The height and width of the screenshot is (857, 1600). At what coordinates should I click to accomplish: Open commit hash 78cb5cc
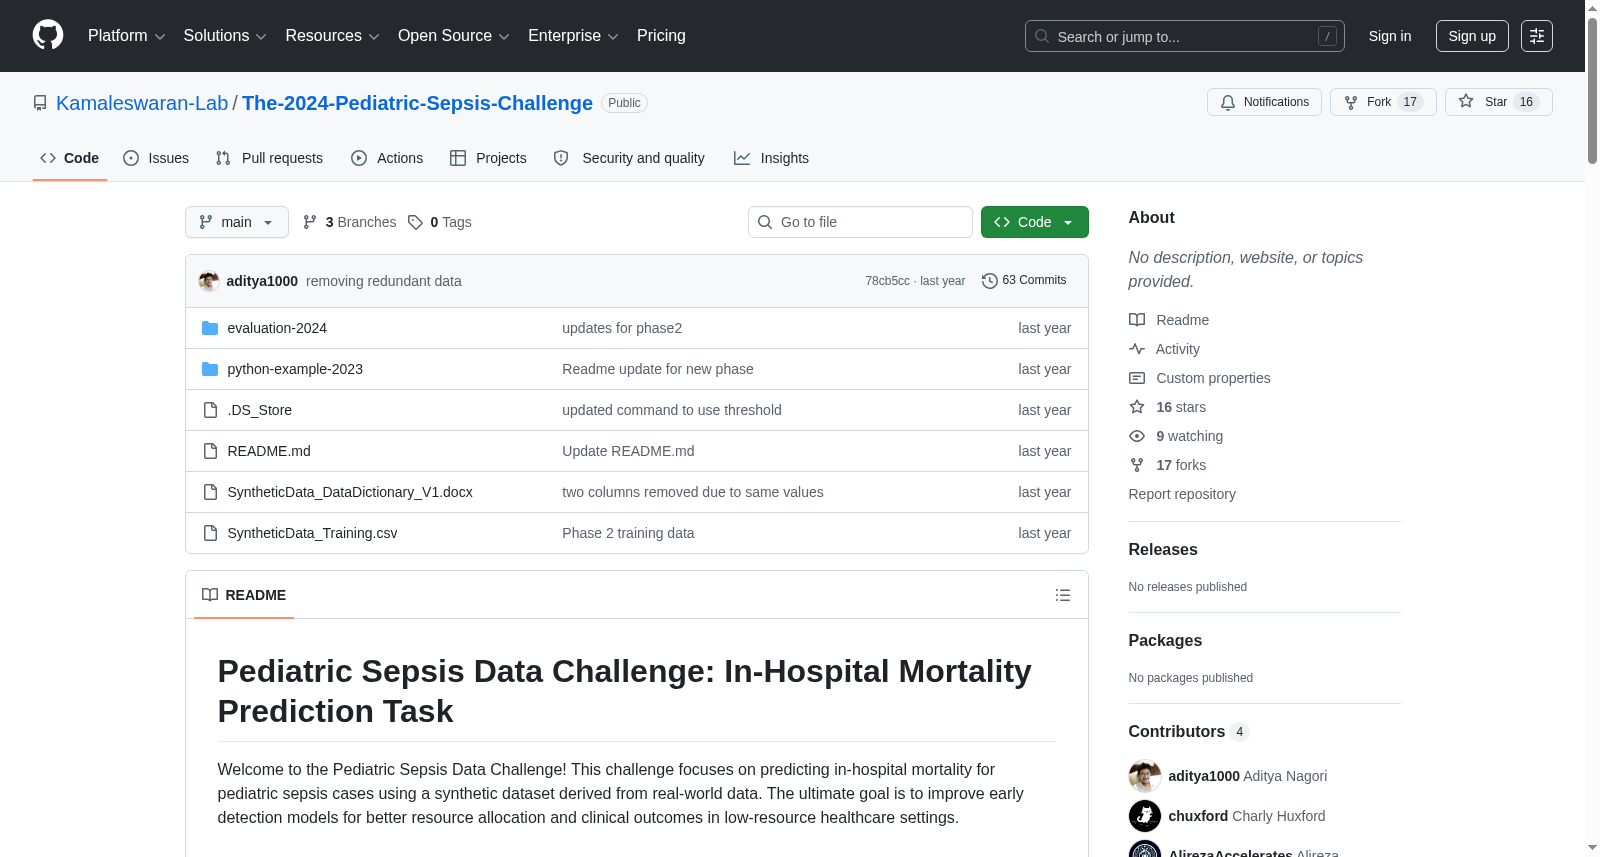coord(887,281)
